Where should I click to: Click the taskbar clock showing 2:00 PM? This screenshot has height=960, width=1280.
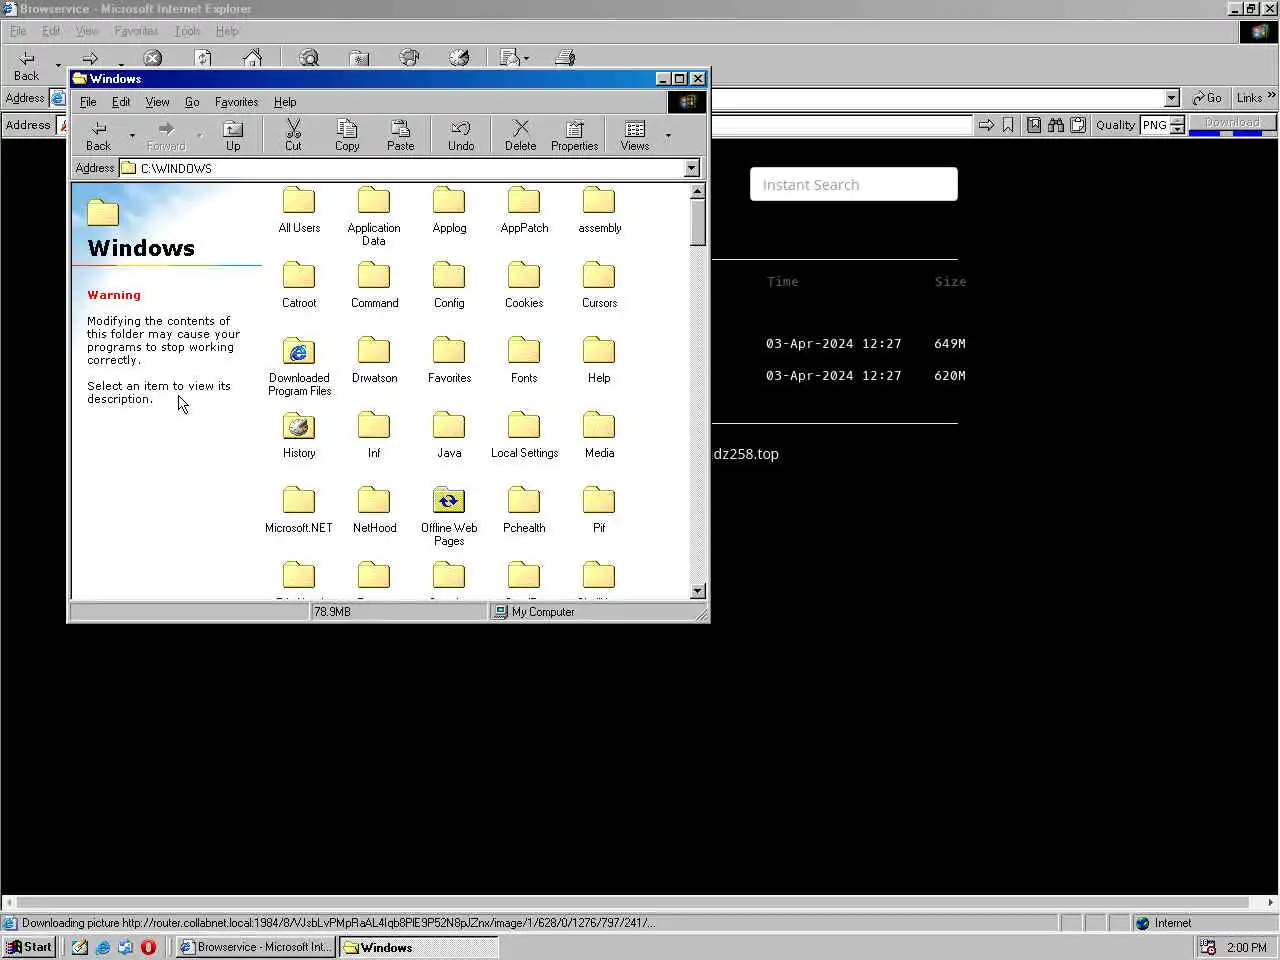point(1246,947)
